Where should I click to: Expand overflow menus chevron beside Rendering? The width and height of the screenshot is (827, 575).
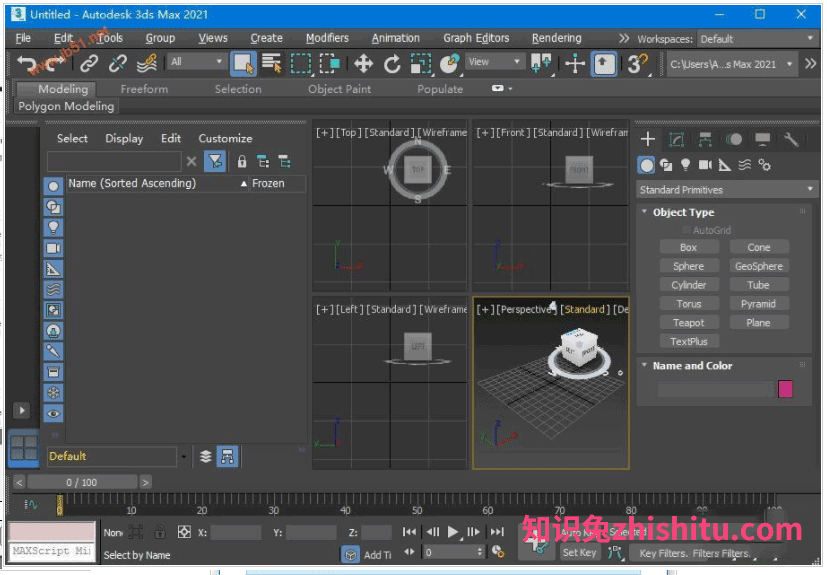coord(623,39)
